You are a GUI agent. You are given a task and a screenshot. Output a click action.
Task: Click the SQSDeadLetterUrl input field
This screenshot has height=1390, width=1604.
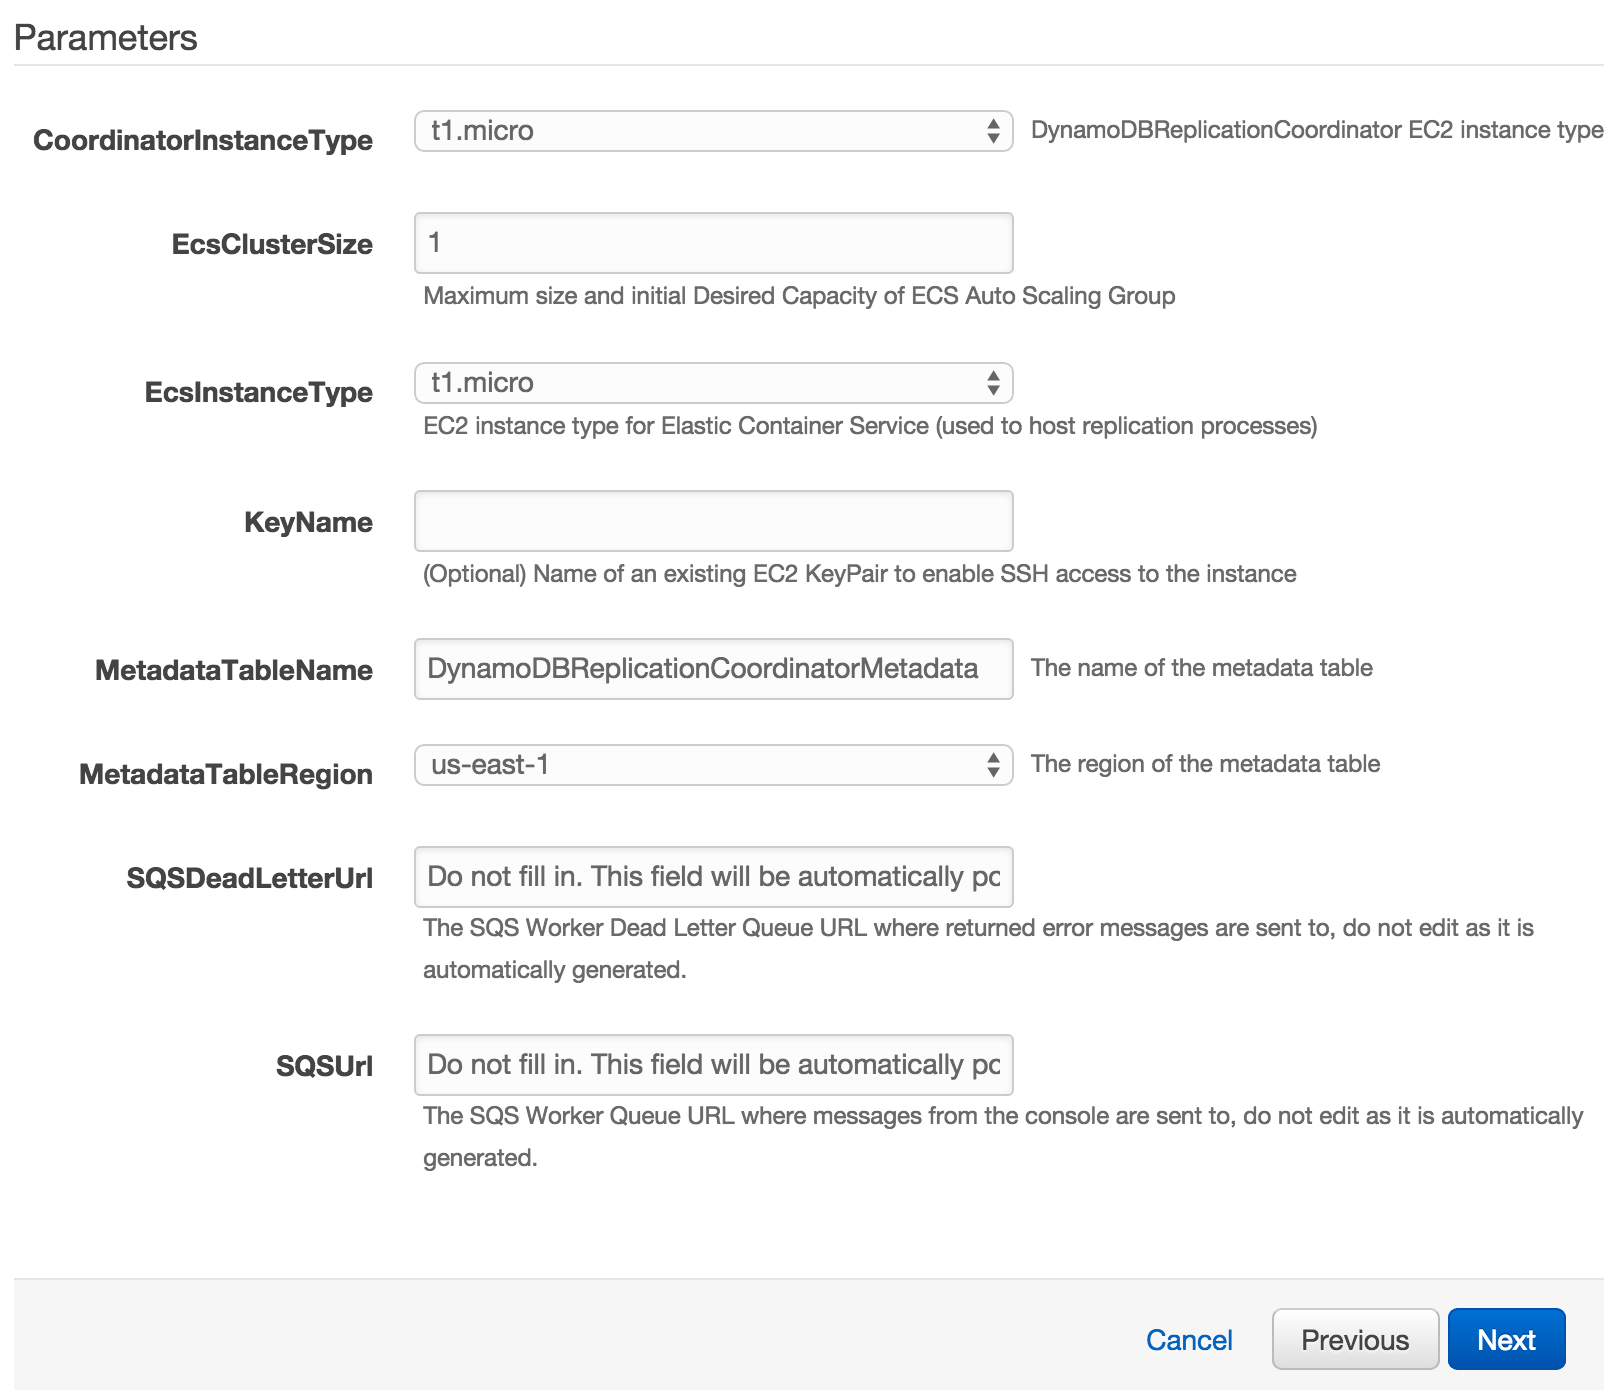[712, 876]
